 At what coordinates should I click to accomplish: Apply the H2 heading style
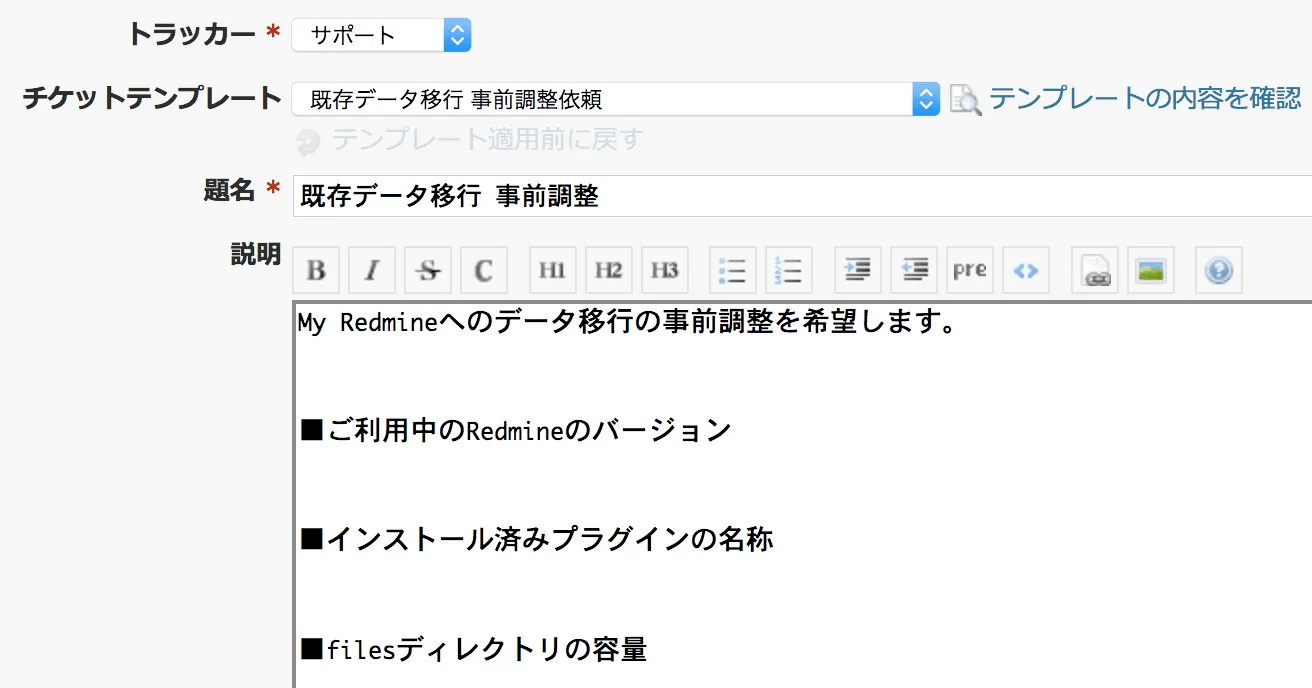click(x=608, y=270)
